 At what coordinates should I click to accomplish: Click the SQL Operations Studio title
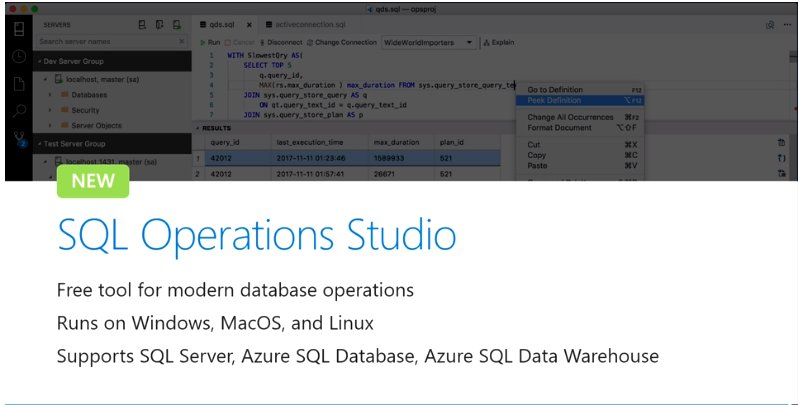257,236
